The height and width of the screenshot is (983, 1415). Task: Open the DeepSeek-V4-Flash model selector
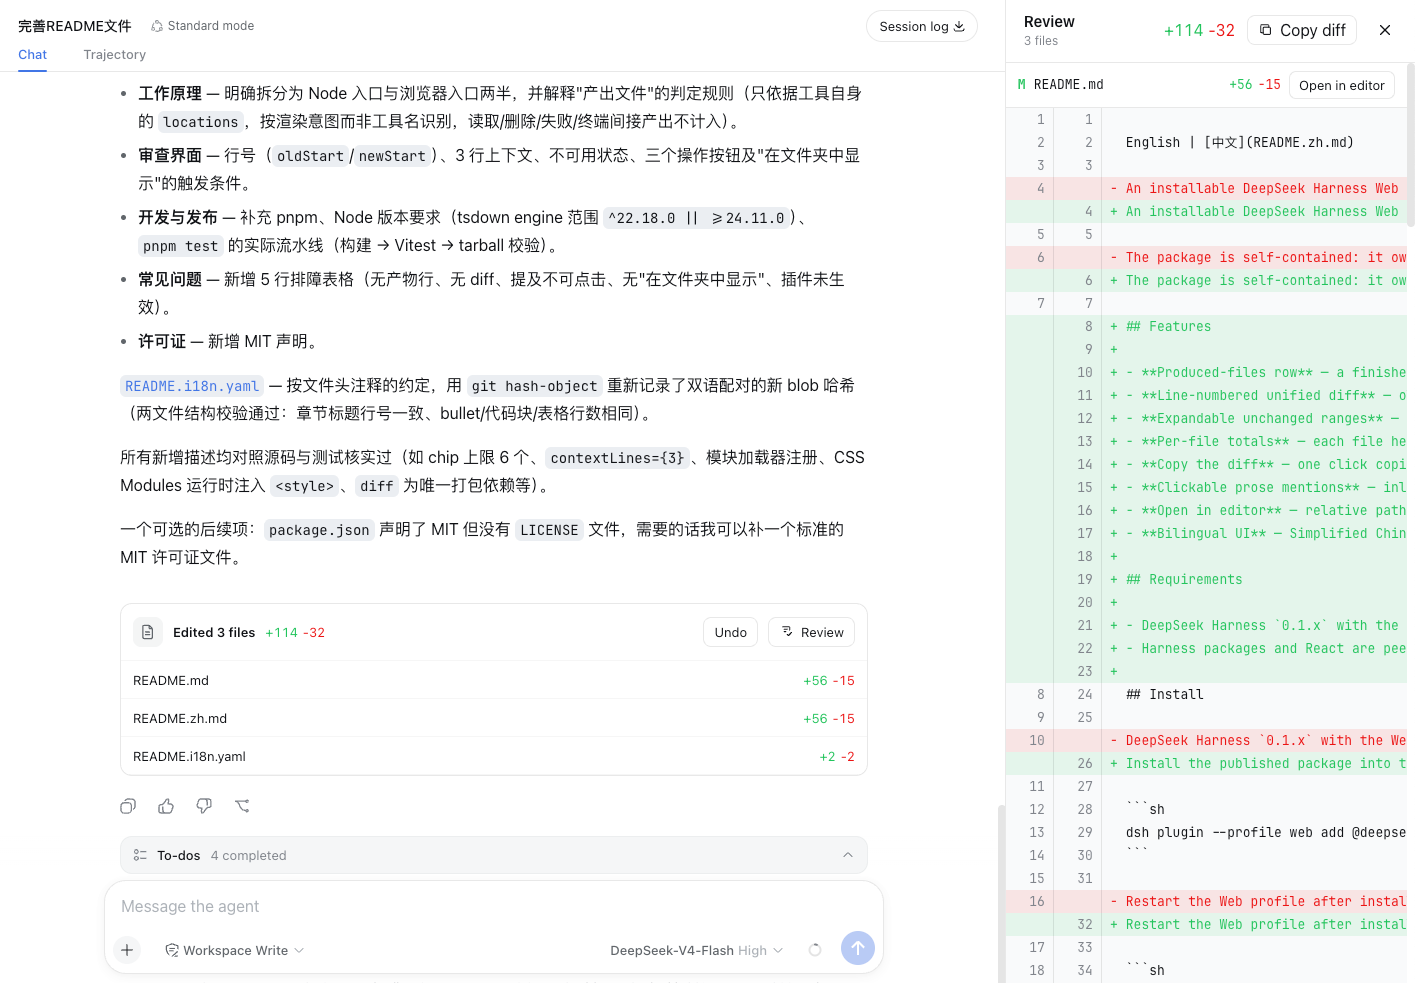(697, 950)
